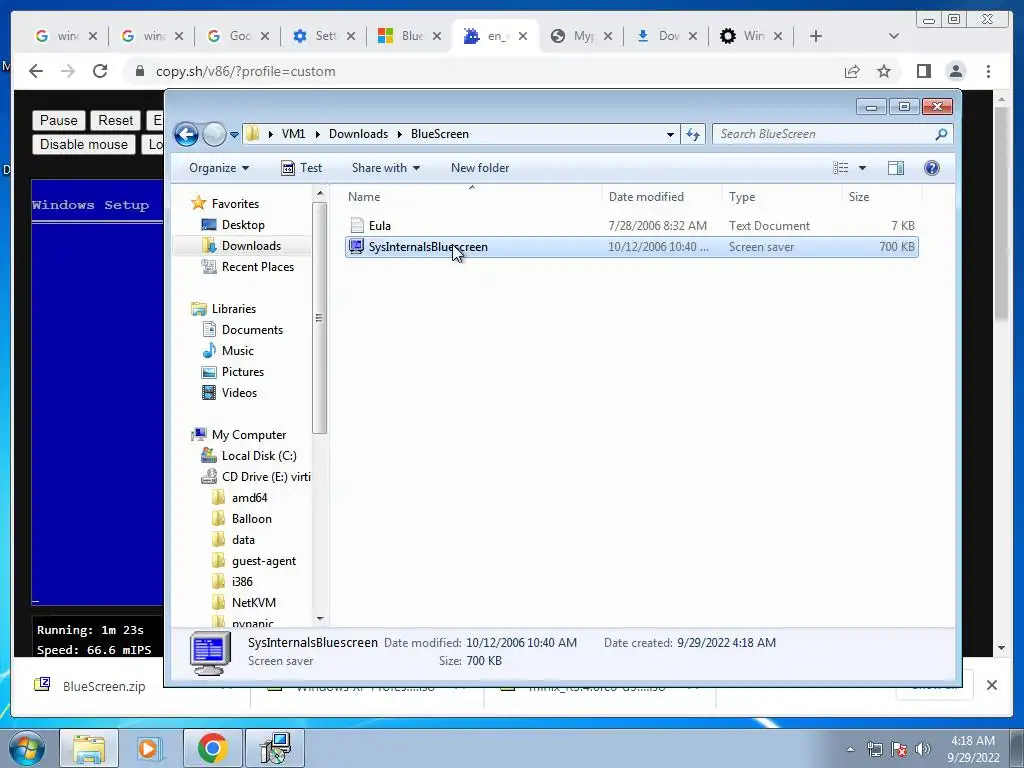
Task: Go back using Explorer's blue back arrow
Action: [186, 135]
